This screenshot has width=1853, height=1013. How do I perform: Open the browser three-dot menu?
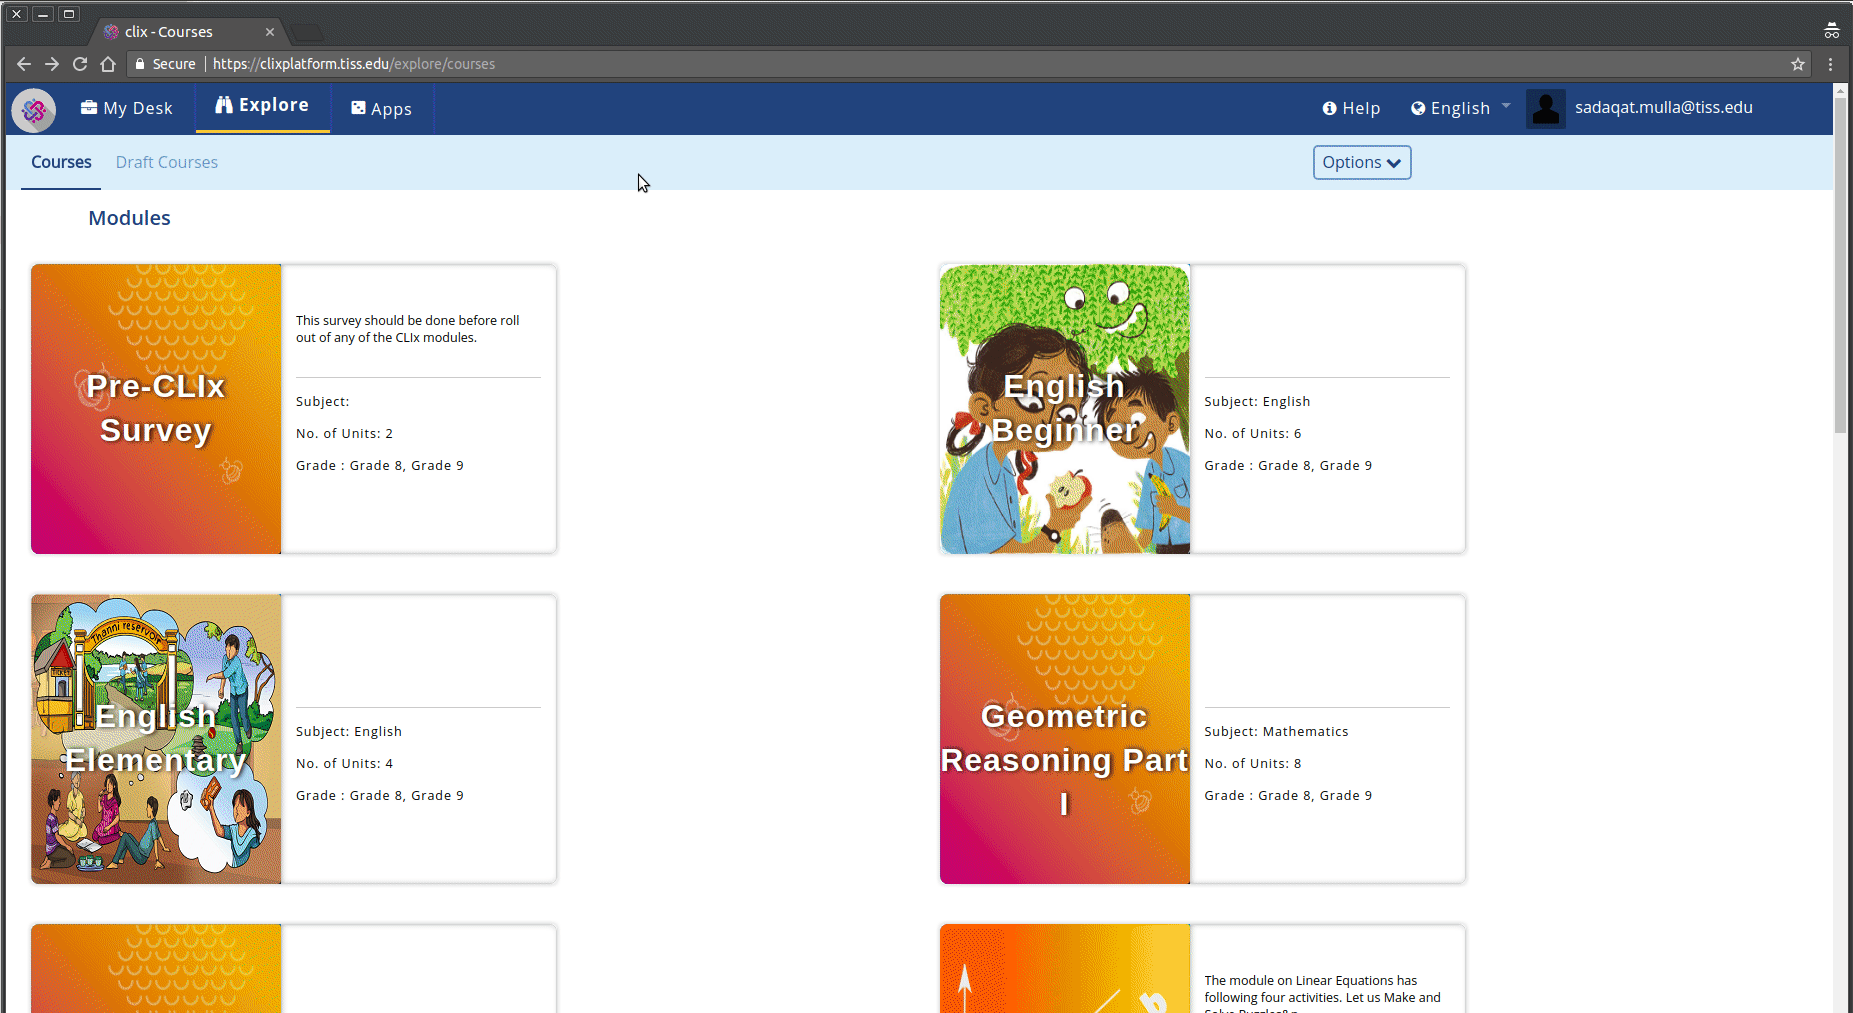click(1830, 64)
